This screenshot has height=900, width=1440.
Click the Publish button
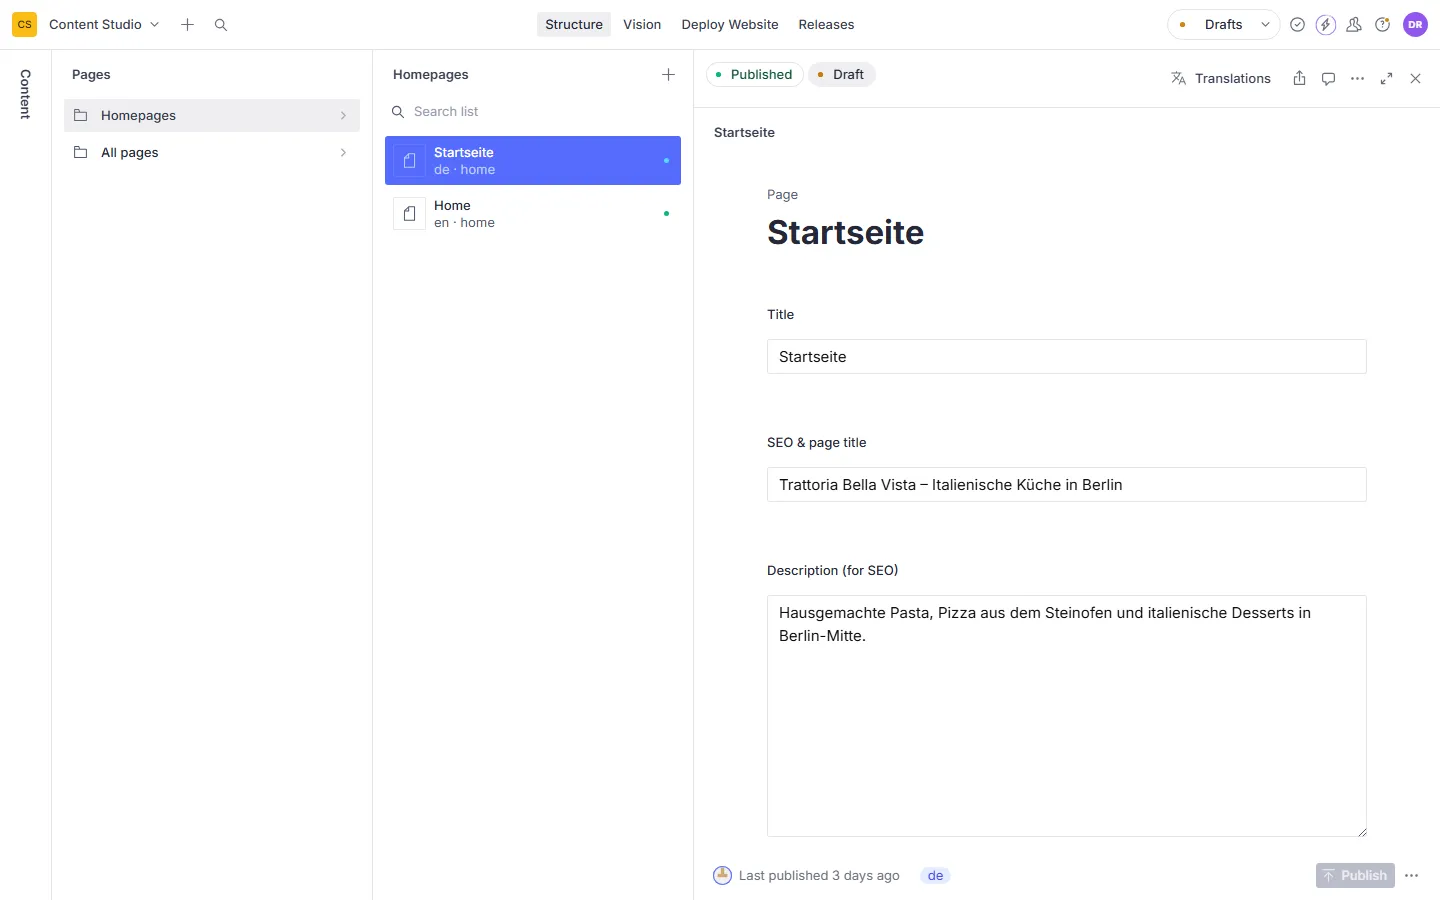[1355, 875]
